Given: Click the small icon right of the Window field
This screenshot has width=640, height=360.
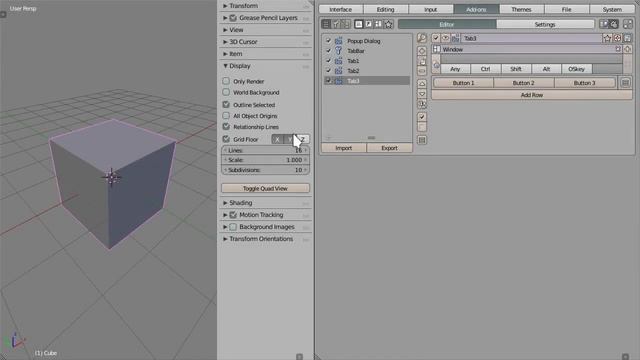Looking at the screenshot, I should tap(618, 49).
